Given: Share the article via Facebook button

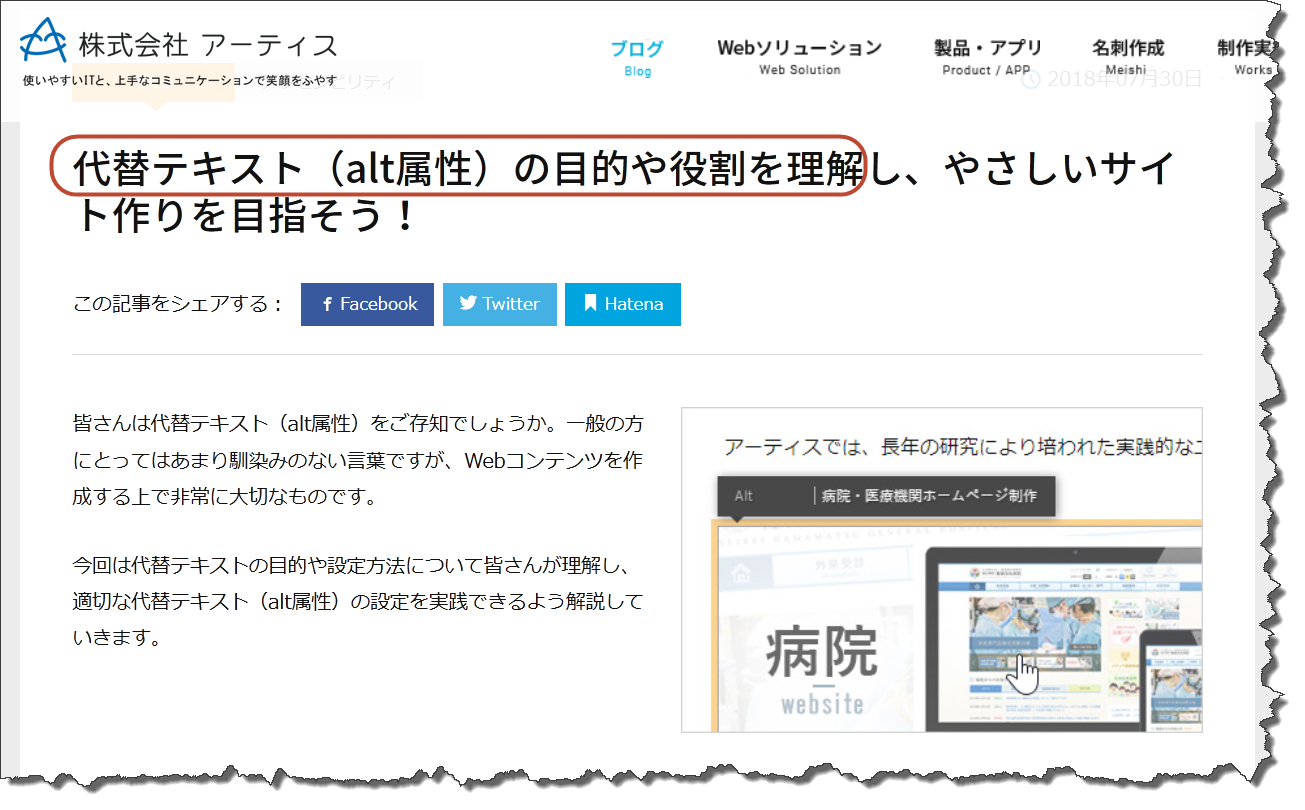Looking at the screenshot, I should pyautogui.click(x=367, y=304).
